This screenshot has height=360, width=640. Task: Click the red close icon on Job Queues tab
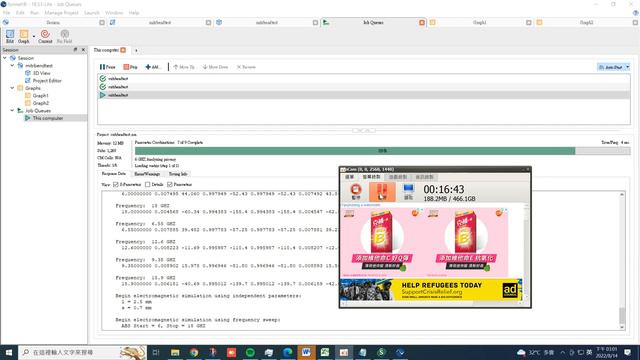click(422, 22)
